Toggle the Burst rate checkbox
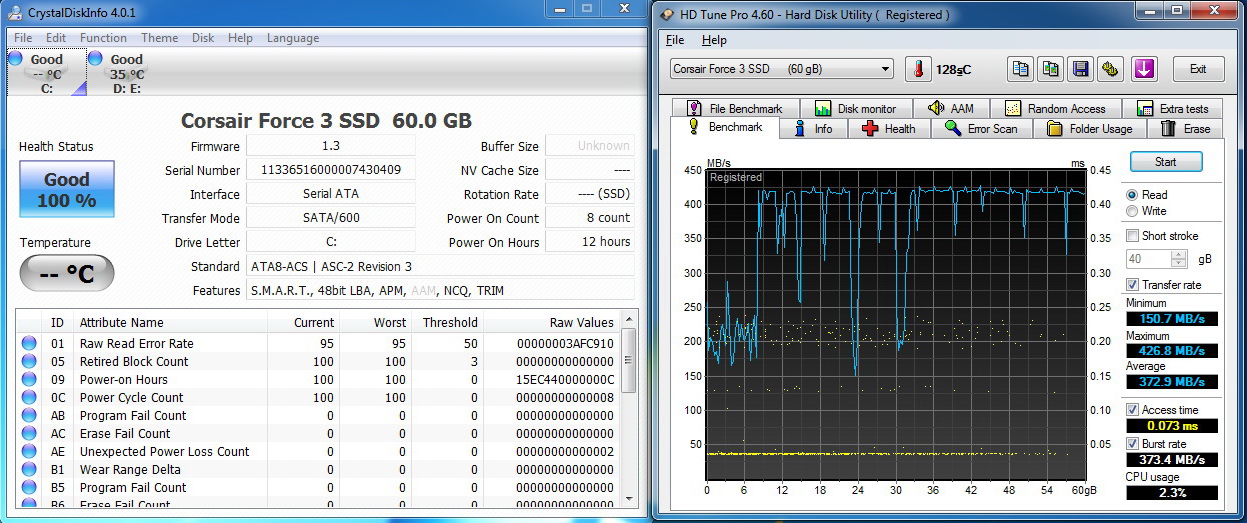 coord(1132,443)
